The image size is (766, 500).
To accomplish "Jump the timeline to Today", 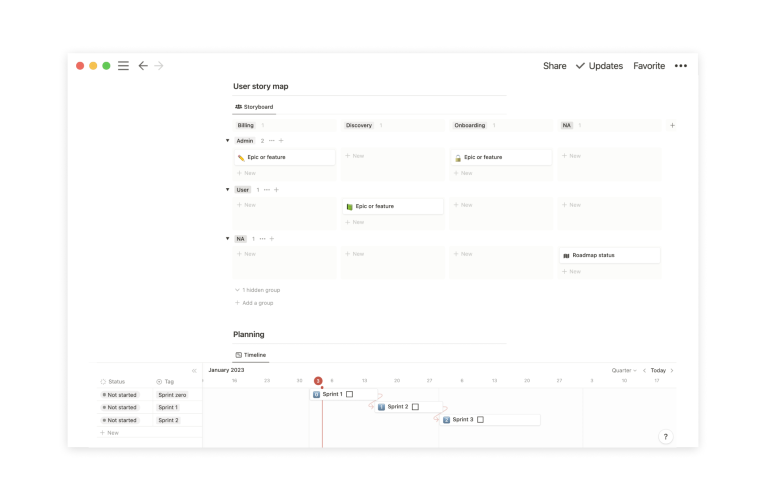I will [658, 370].
